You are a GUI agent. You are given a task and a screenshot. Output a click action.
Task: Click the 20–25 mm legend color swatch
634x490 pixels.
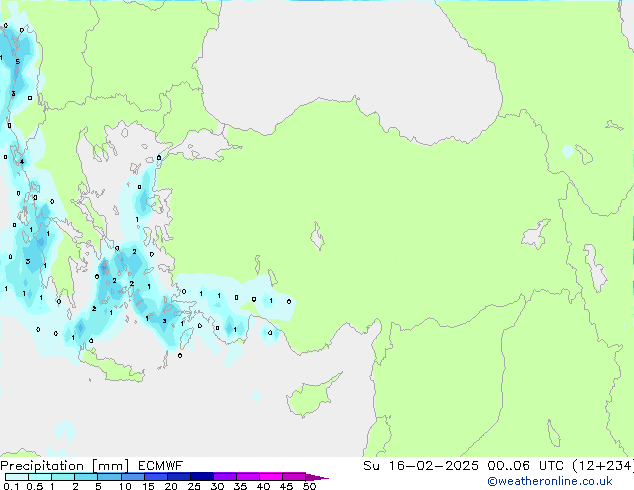pos(178,477)
